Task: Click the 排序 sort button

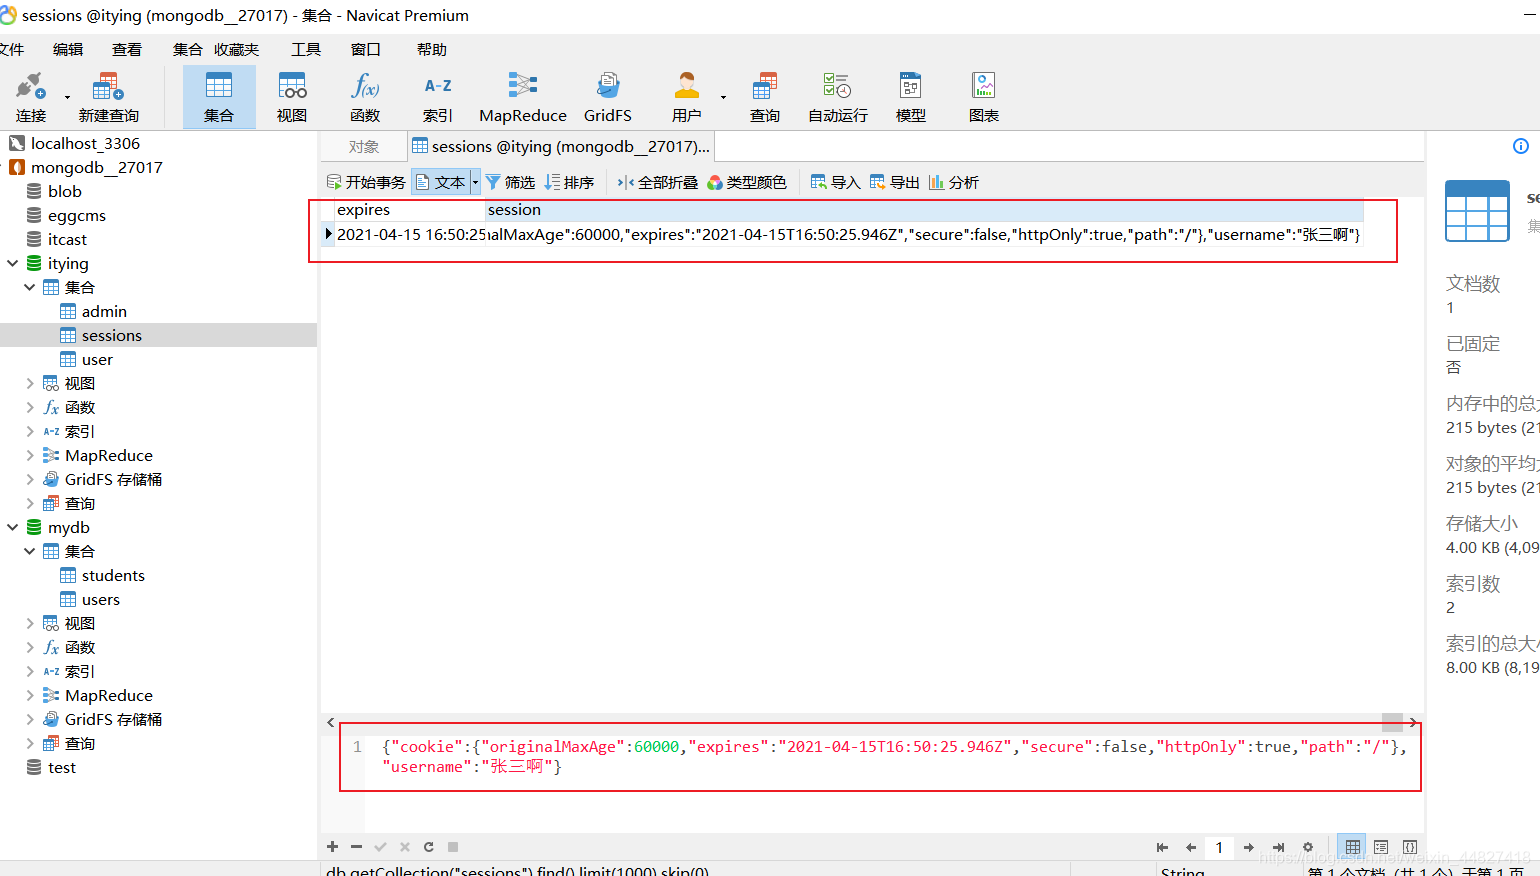Action: (569, 182)
